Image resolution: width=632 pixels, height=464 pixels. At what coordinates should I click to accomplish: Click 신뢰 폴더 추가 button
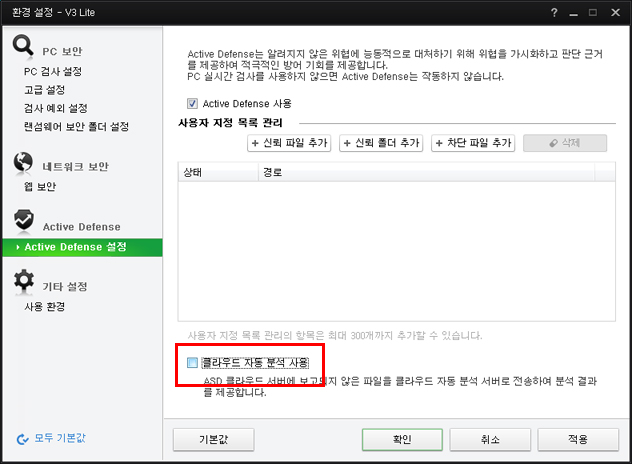click(x=381, y=143)
